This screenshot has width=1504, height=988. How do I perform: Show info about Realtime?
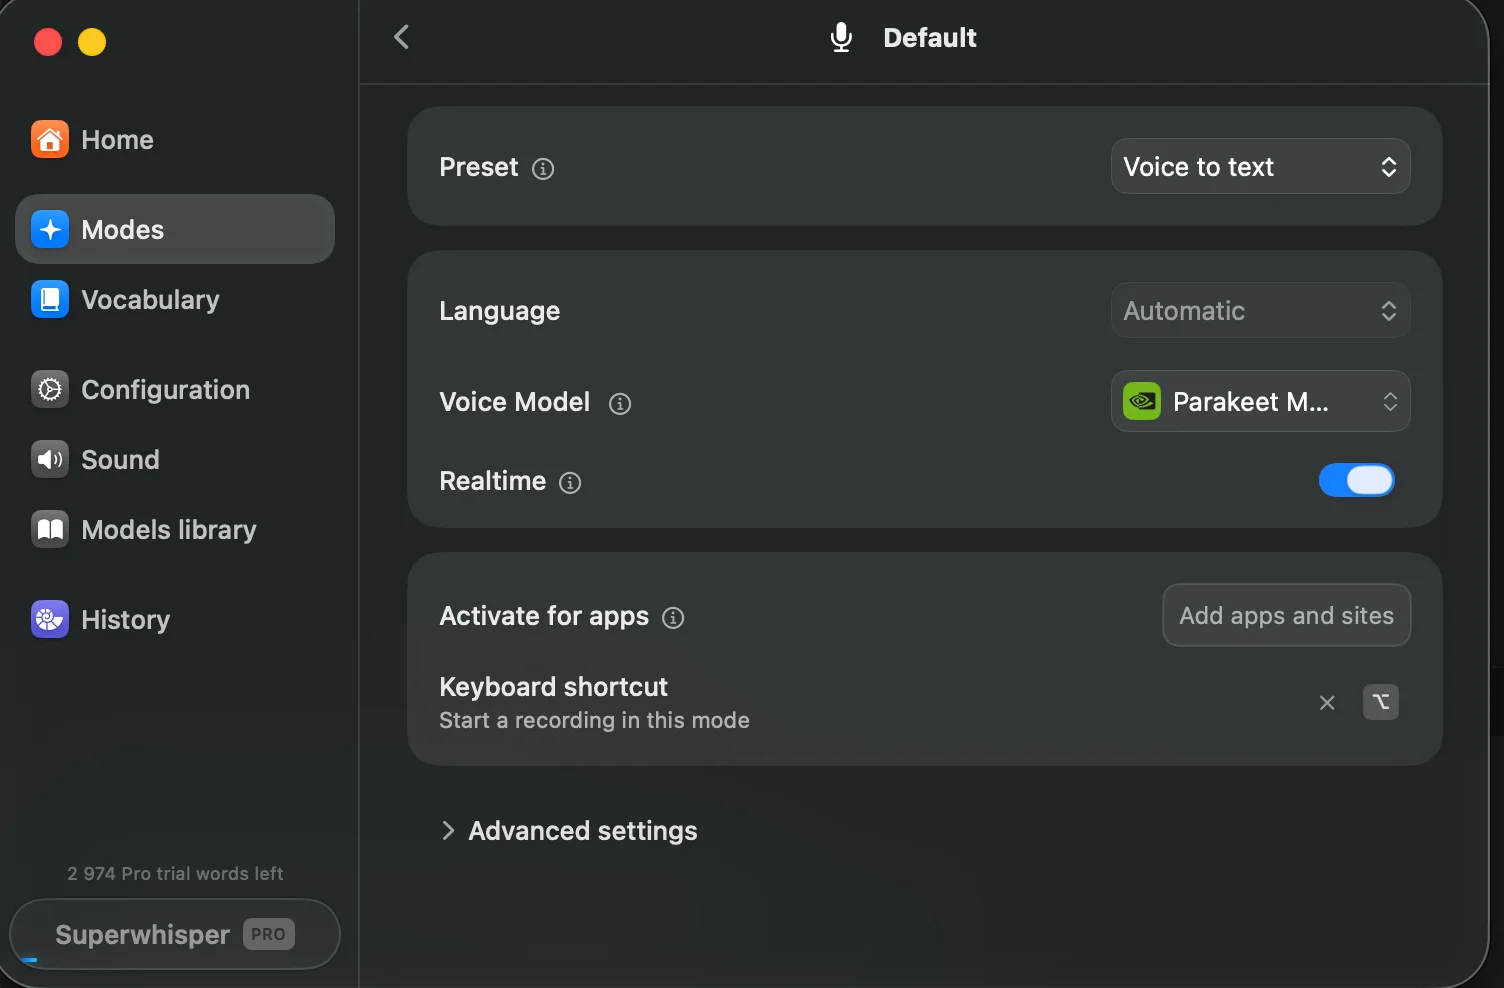(x=570, y=483)
